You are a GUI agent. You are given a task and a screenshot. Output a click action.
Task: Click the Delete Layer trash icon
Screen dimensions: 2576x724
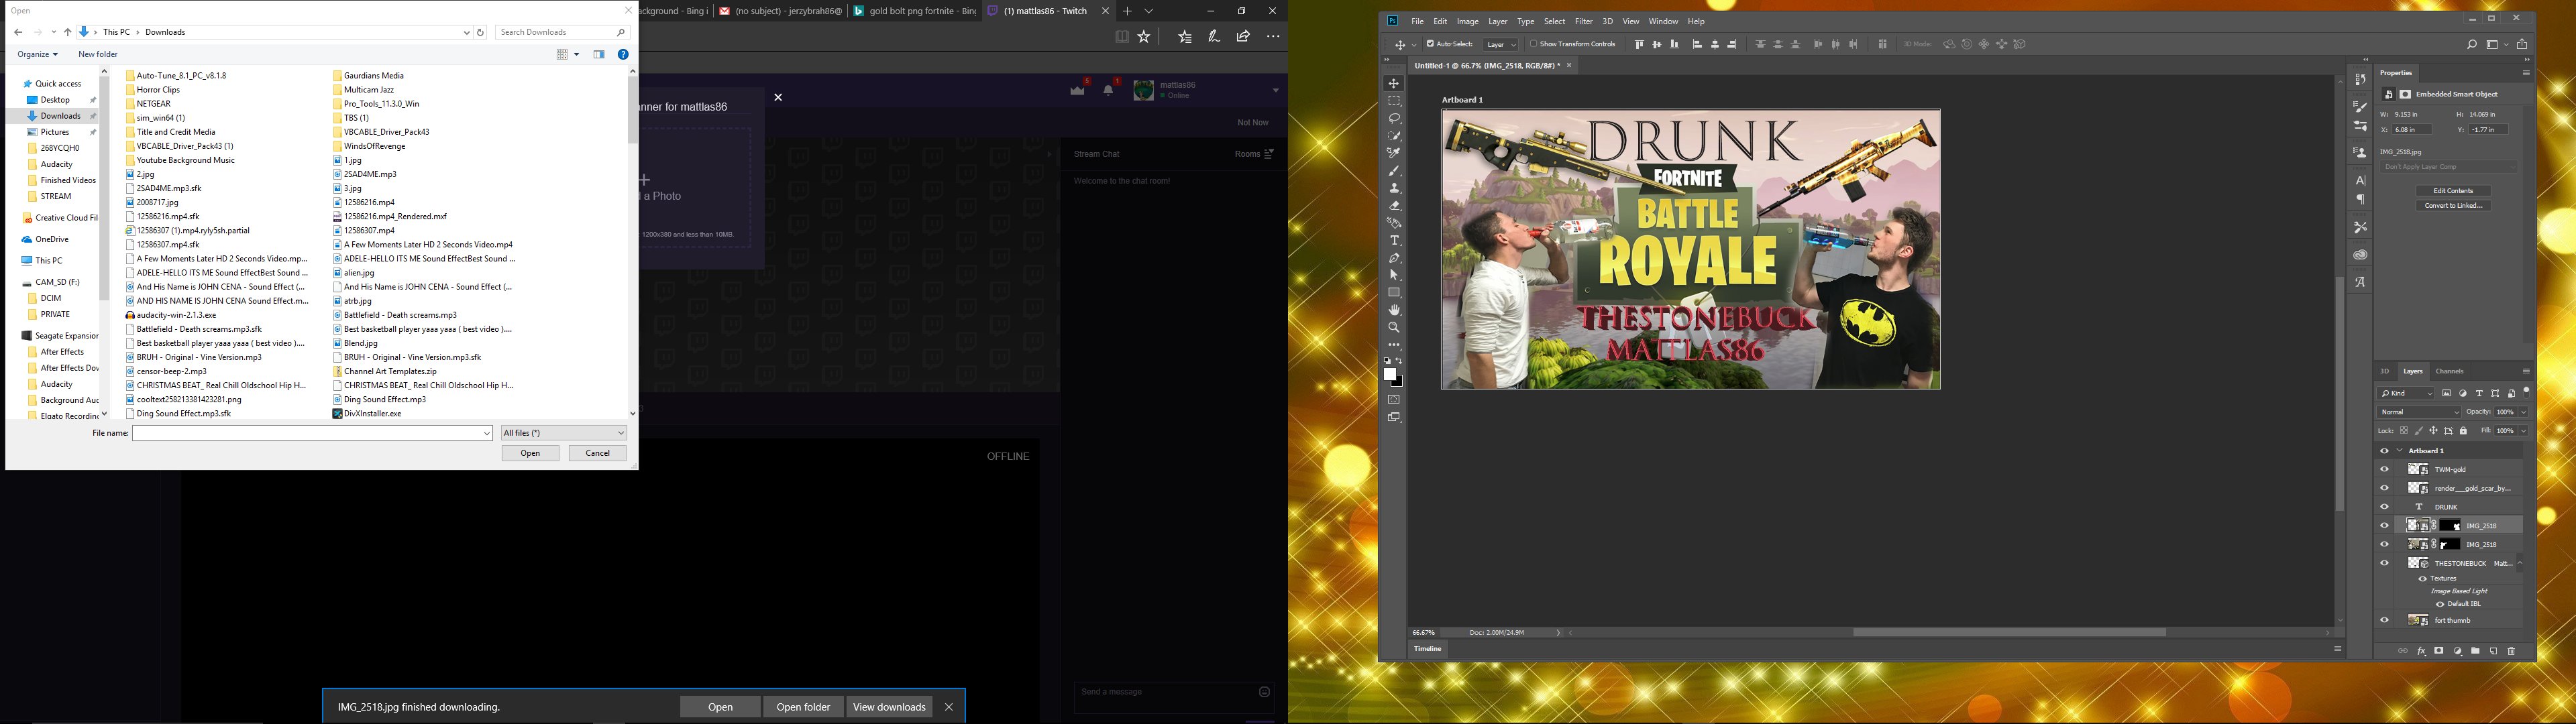click(x=2511, y=651)
